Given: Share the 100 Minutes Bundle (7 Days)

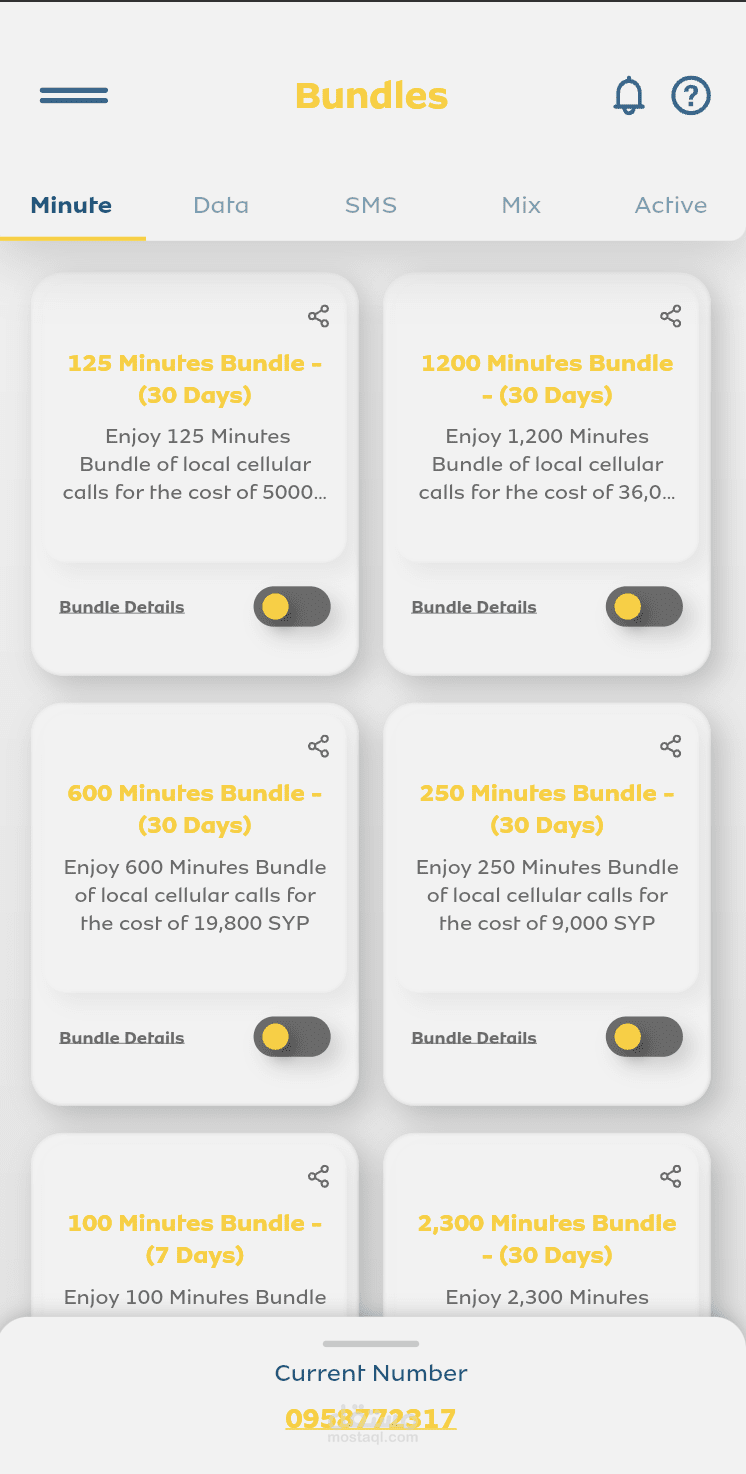Looking at the screenshot, I should tap(318, 1177).
